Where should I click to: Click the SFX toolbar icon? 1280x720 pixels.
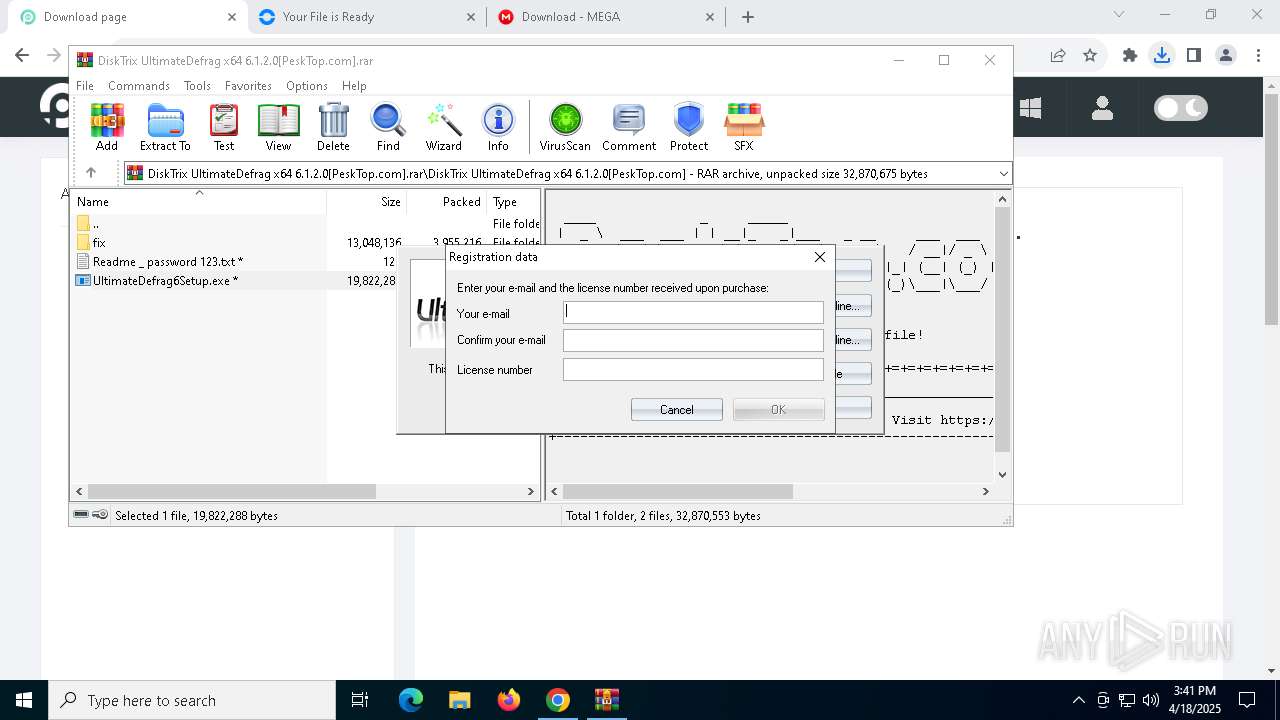743,127
